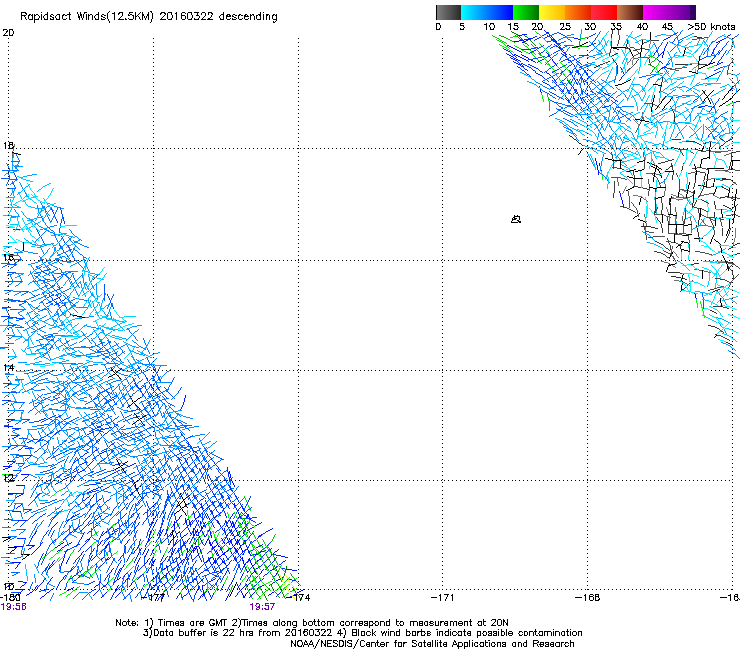
Task: Click the gray 0-5 knots legend segment
Action: (448, 12)
